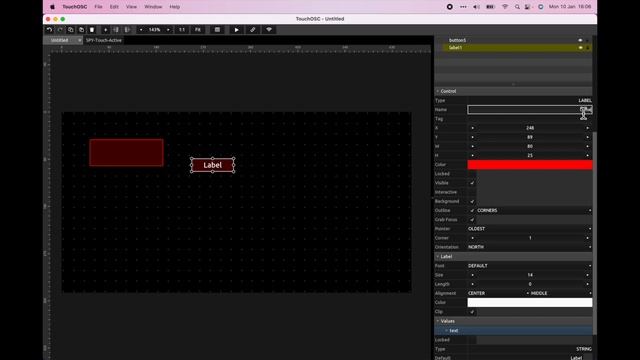Reset zoom with the 1:1 button

tap(182, 30)
